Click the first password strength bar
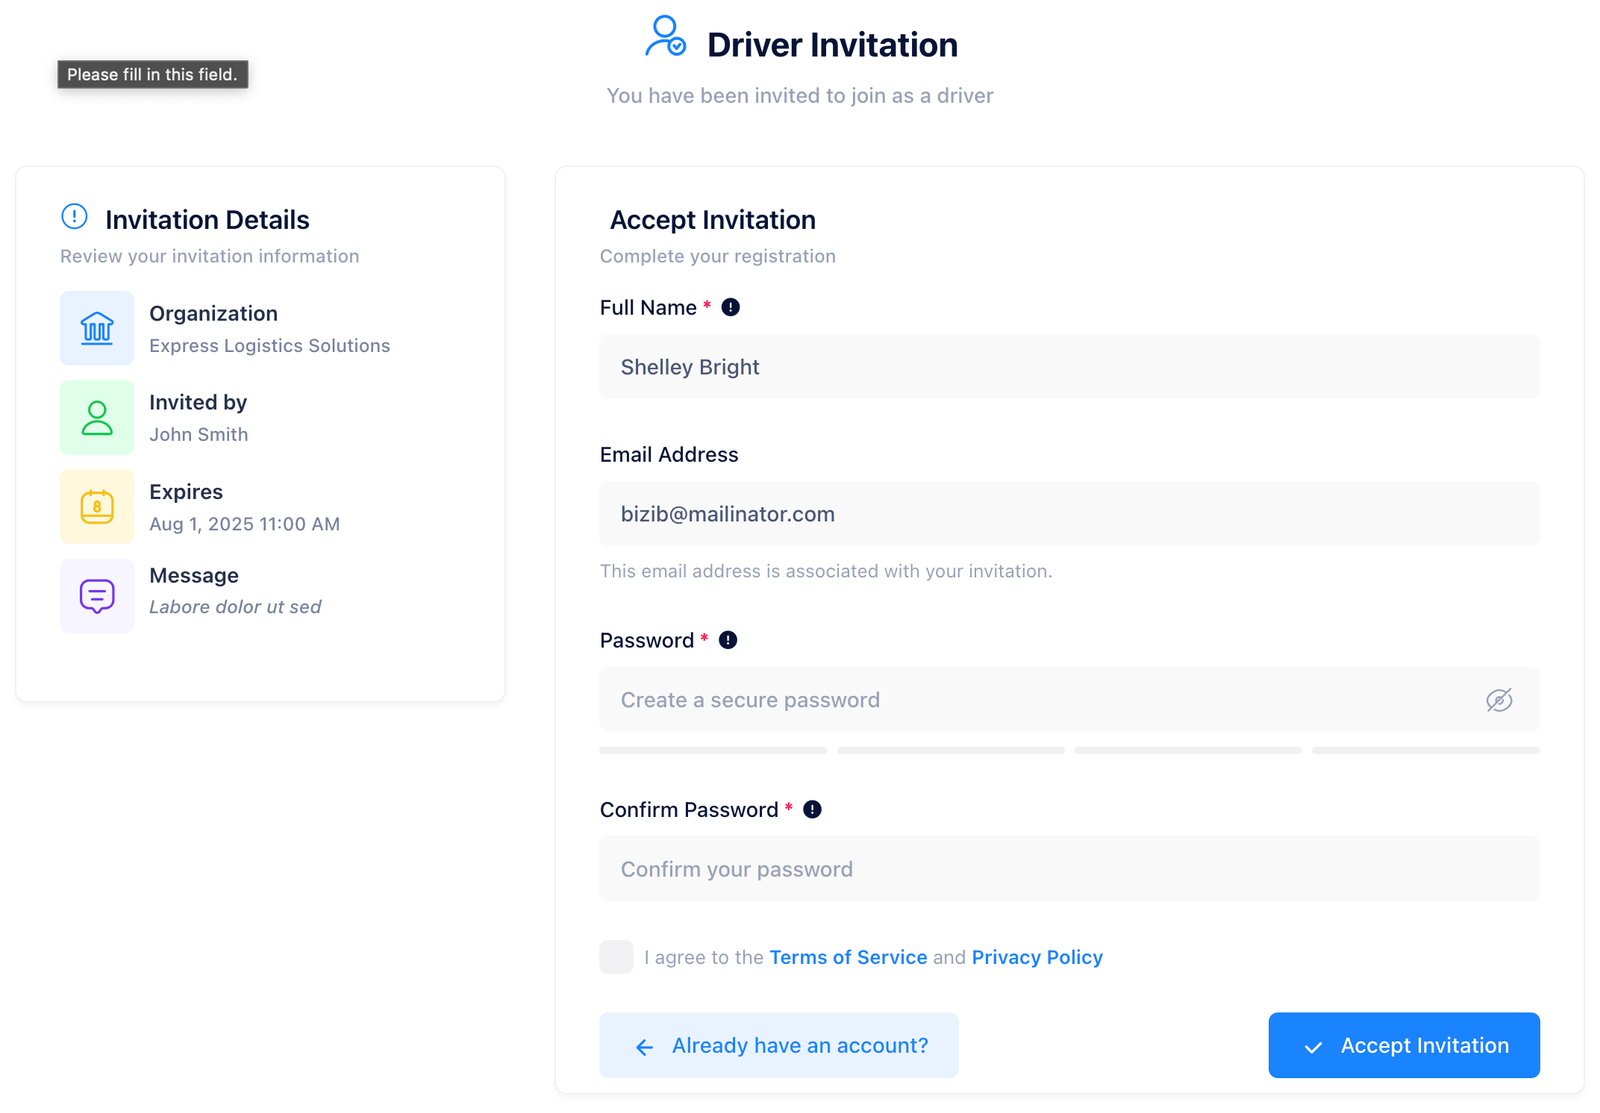Screen dimensions: 1600x1113 [x=712, y=750]
